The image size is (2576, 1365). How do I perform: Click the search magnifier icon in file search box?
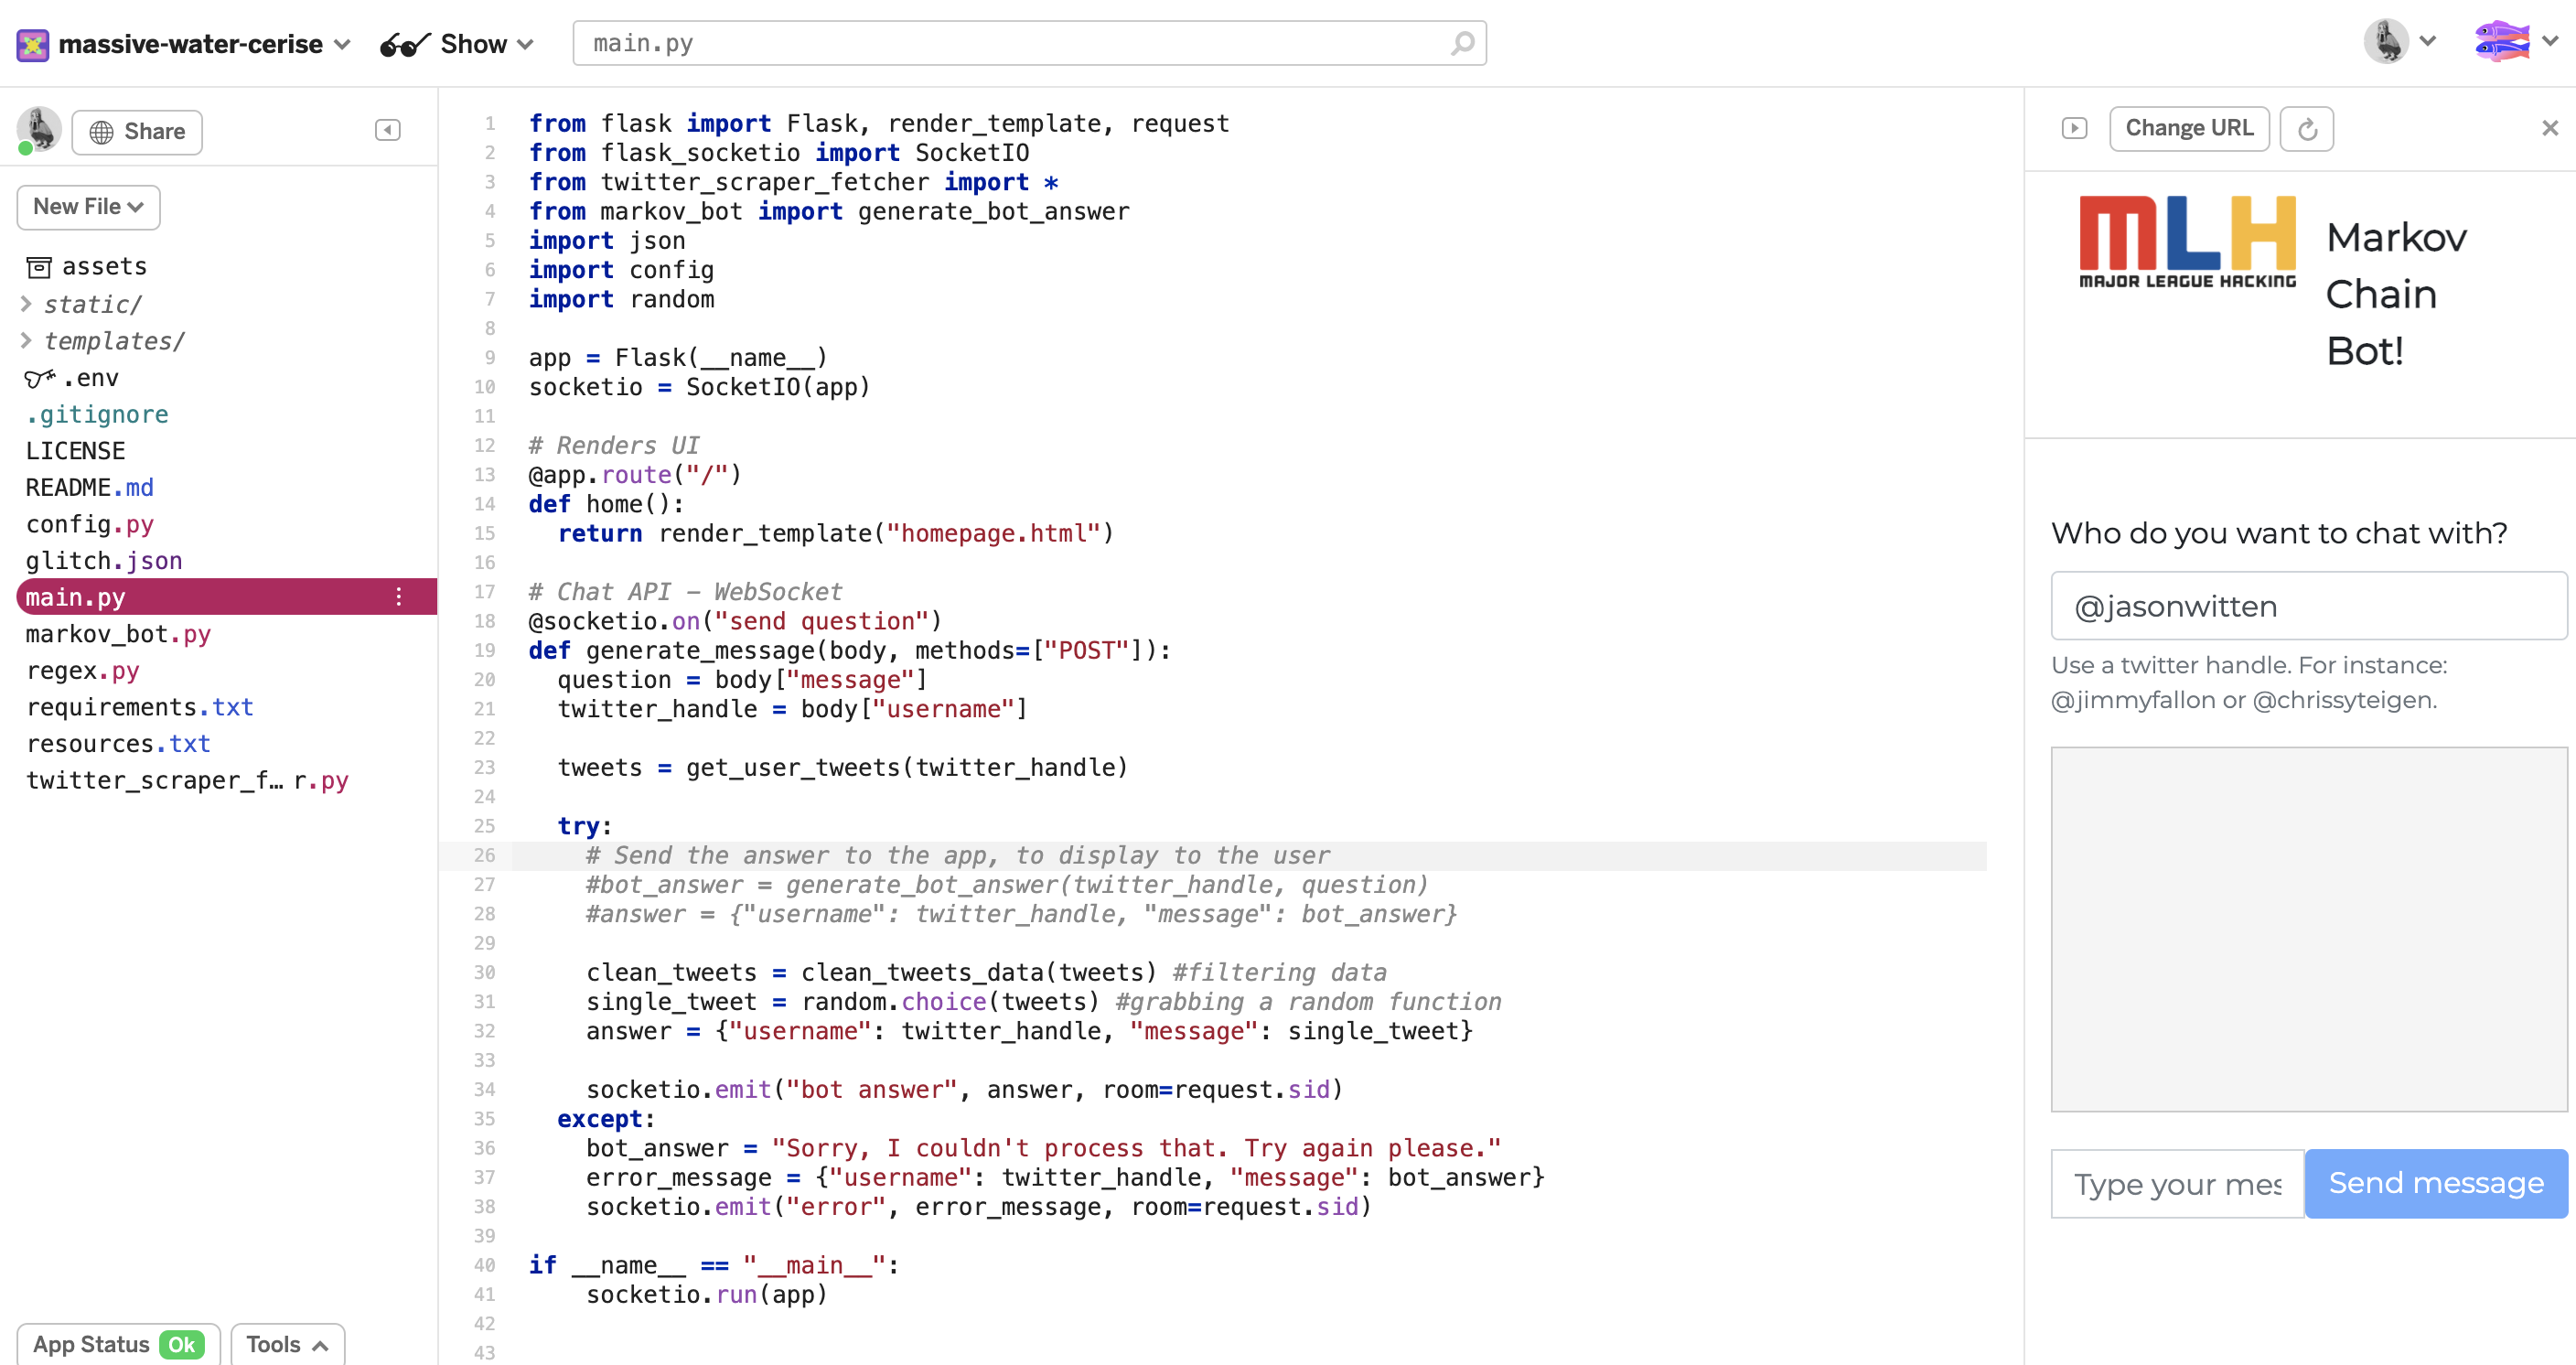coord(1461,43)
